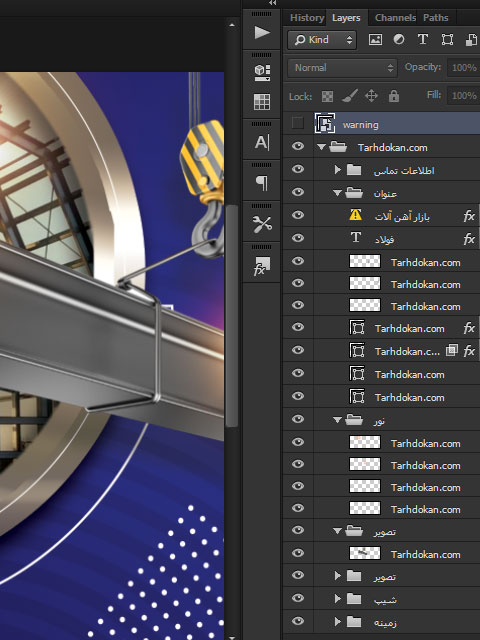This screenshot has width=480, height=640.
Task: Switch to the Channels tab
Action: tap(395, 18)
